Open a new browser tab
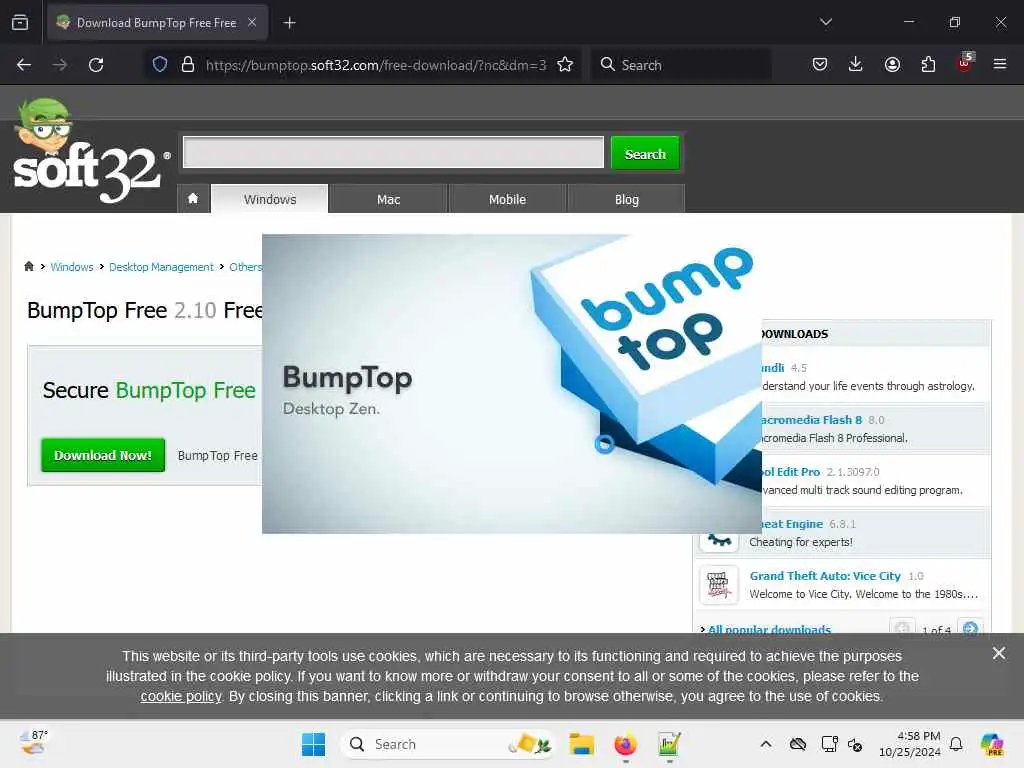The height and width of the screenshot is (768, 1024). pos(289,23)
